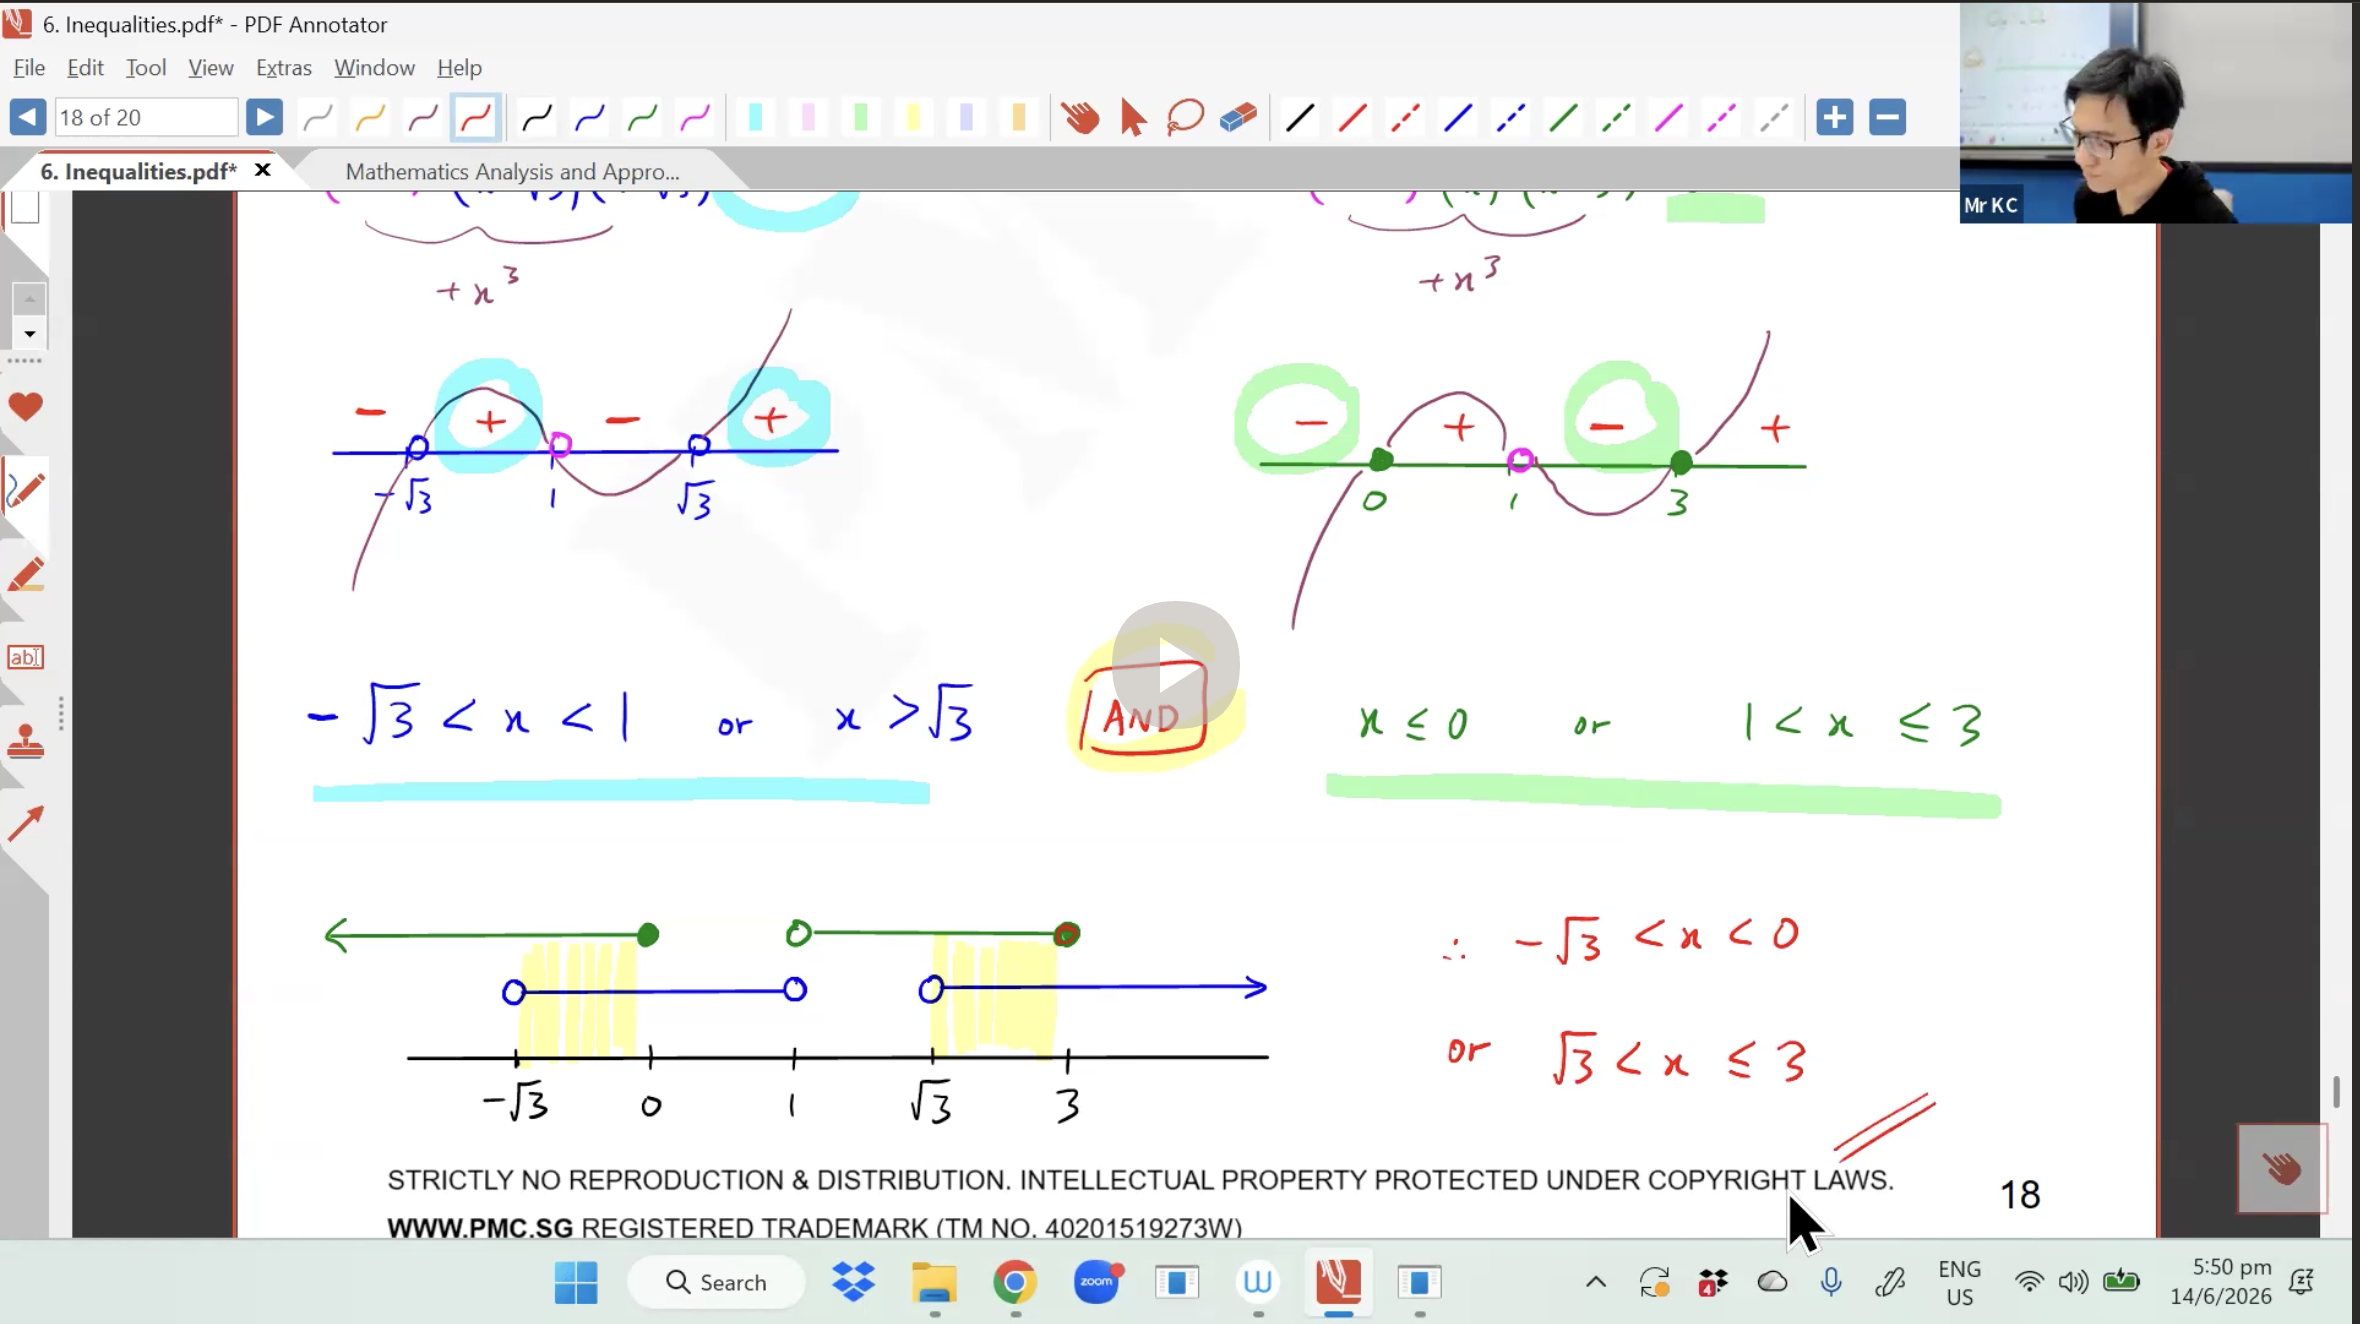Select the dark red pen preset

423,118
